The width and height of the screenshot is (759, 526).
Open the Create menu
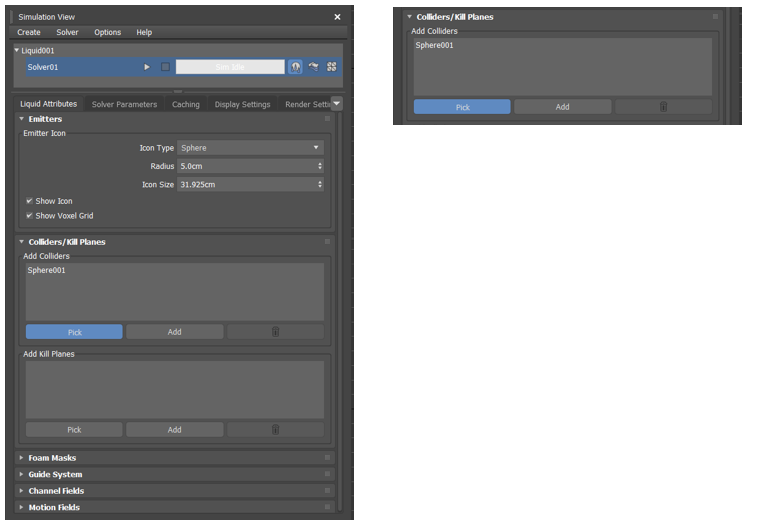coord(29,32)
